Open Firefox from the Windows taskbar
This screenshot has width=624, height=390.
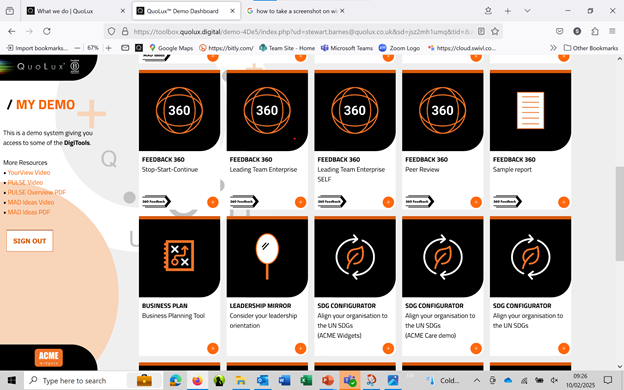[x=197, y=381]
